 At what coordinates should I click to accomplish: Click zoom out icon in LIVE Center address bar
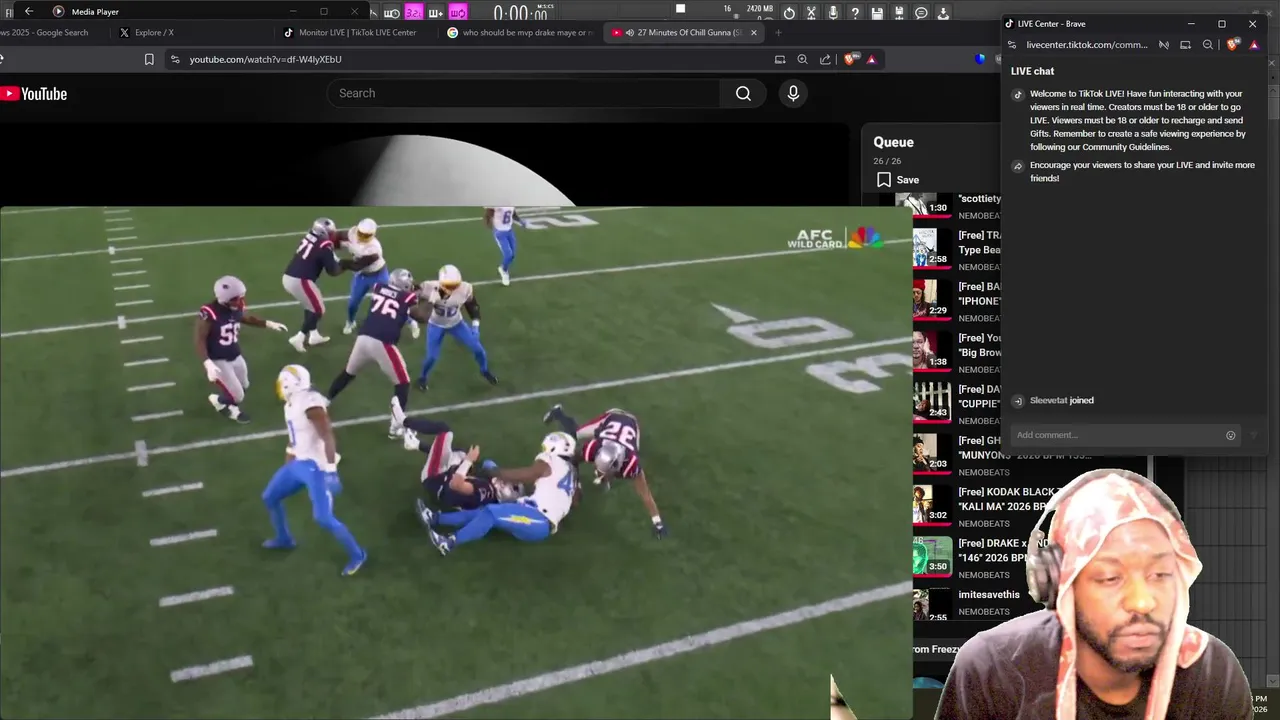(x=1208, y=45)
